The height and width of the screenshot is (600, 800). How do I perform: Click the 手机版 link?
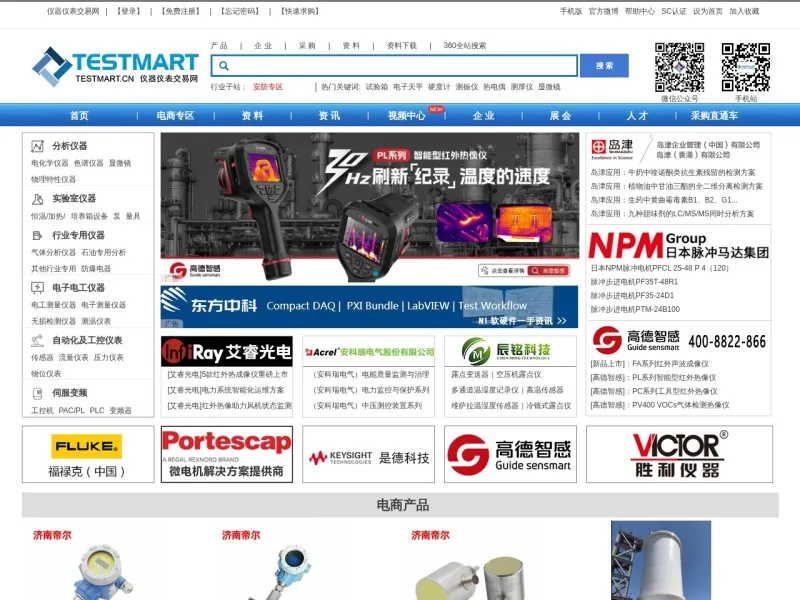[571, 11]
